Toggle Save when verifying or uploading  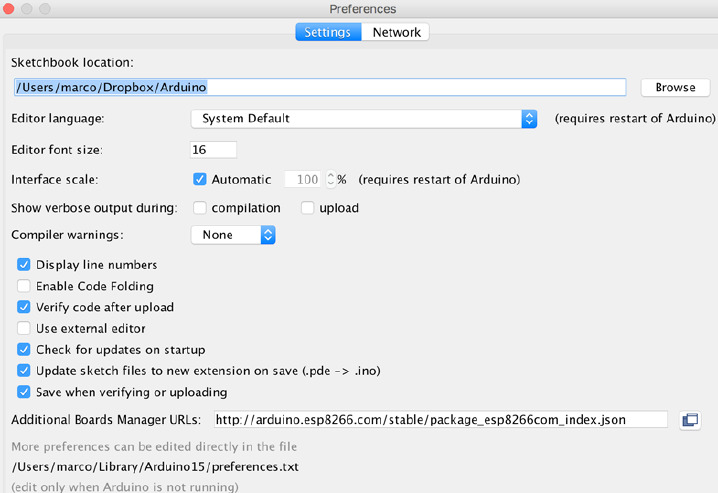coord(24,392)
